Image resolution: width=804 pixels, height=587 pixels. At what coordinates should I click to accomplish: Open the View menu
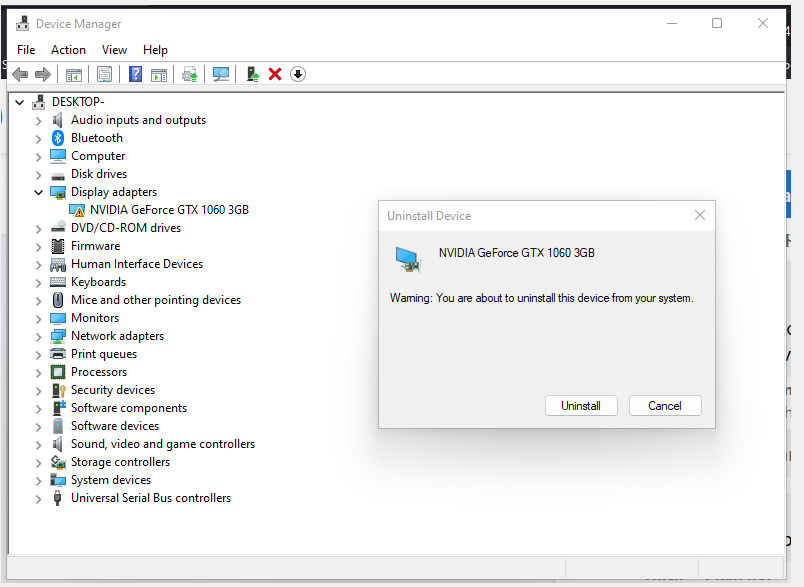[x=114, y=50]
